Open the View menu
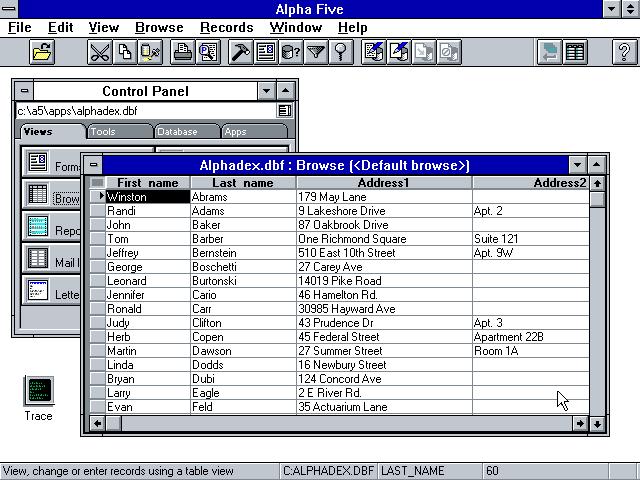640x480 pixels. click(104, 27)
